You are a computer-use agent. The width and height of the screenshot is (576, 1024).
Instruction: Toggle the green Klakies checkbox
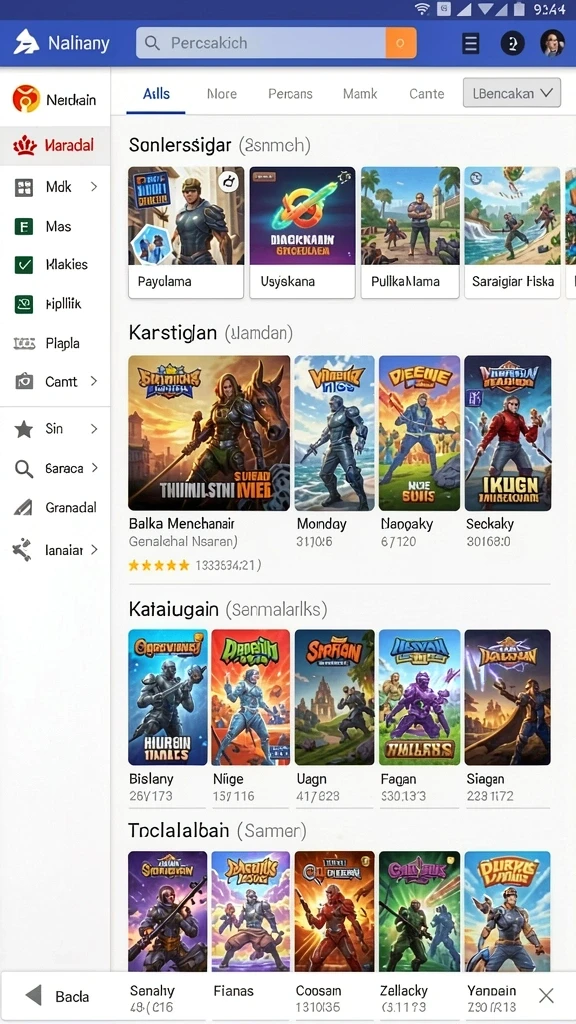tap(24, 265)
